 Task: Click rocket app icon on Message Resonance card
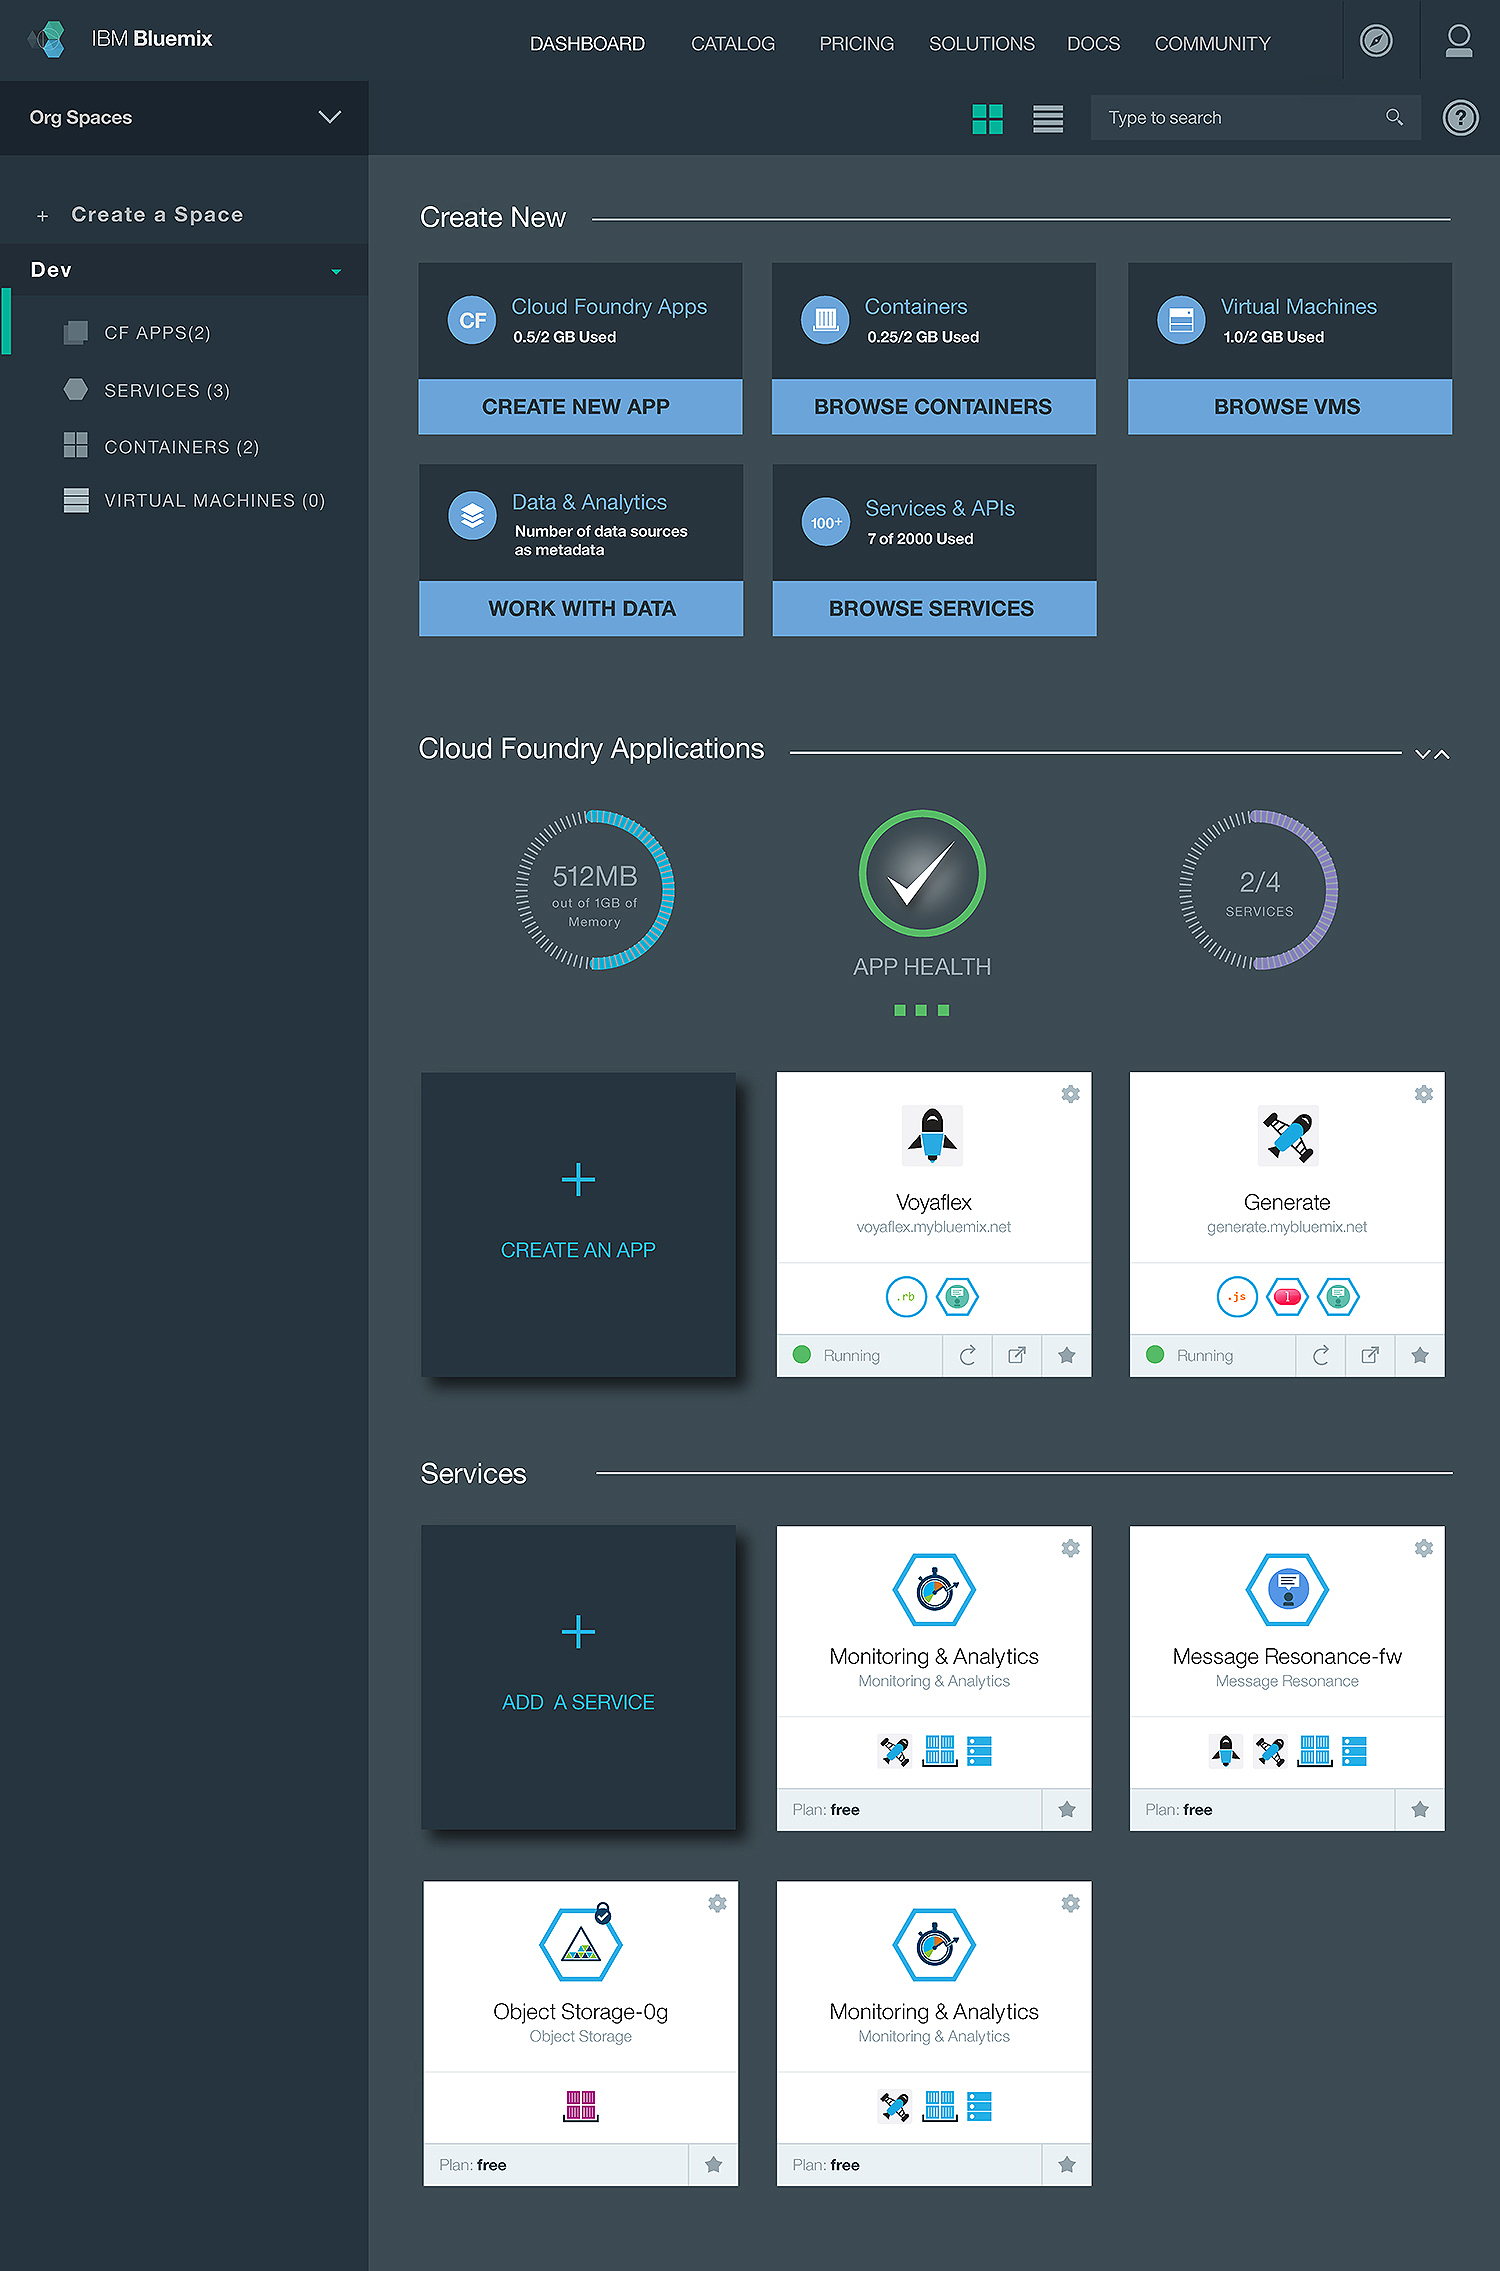[1225, 1751]
